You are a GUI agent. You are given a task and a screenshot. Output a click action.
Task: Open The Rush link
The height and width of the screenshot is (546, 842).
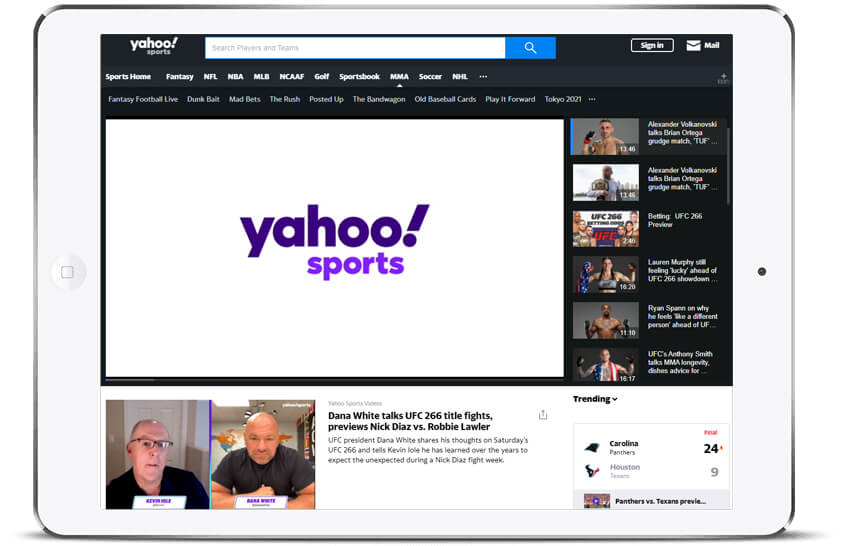point(285,99)
